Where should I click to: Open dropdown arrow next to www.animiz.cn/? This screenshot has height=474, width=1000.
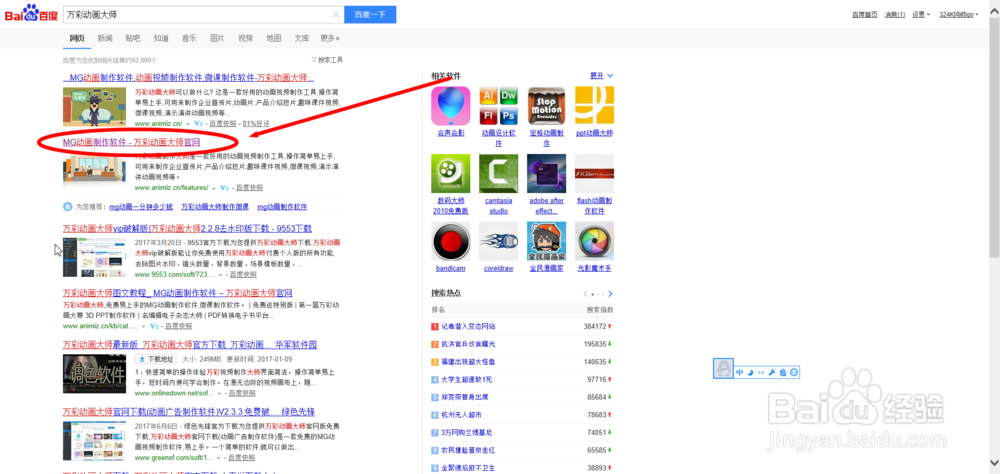188,123
